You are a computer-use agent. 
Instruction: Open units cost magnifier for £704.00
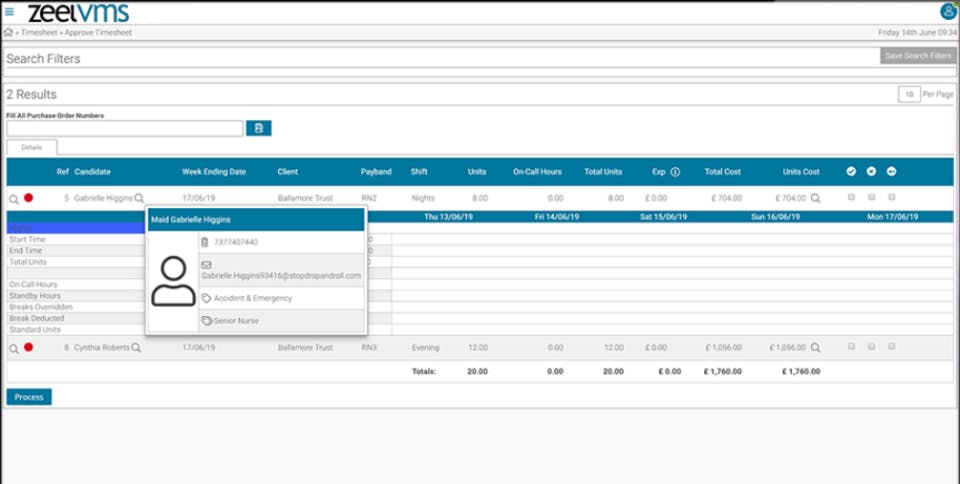816,198
